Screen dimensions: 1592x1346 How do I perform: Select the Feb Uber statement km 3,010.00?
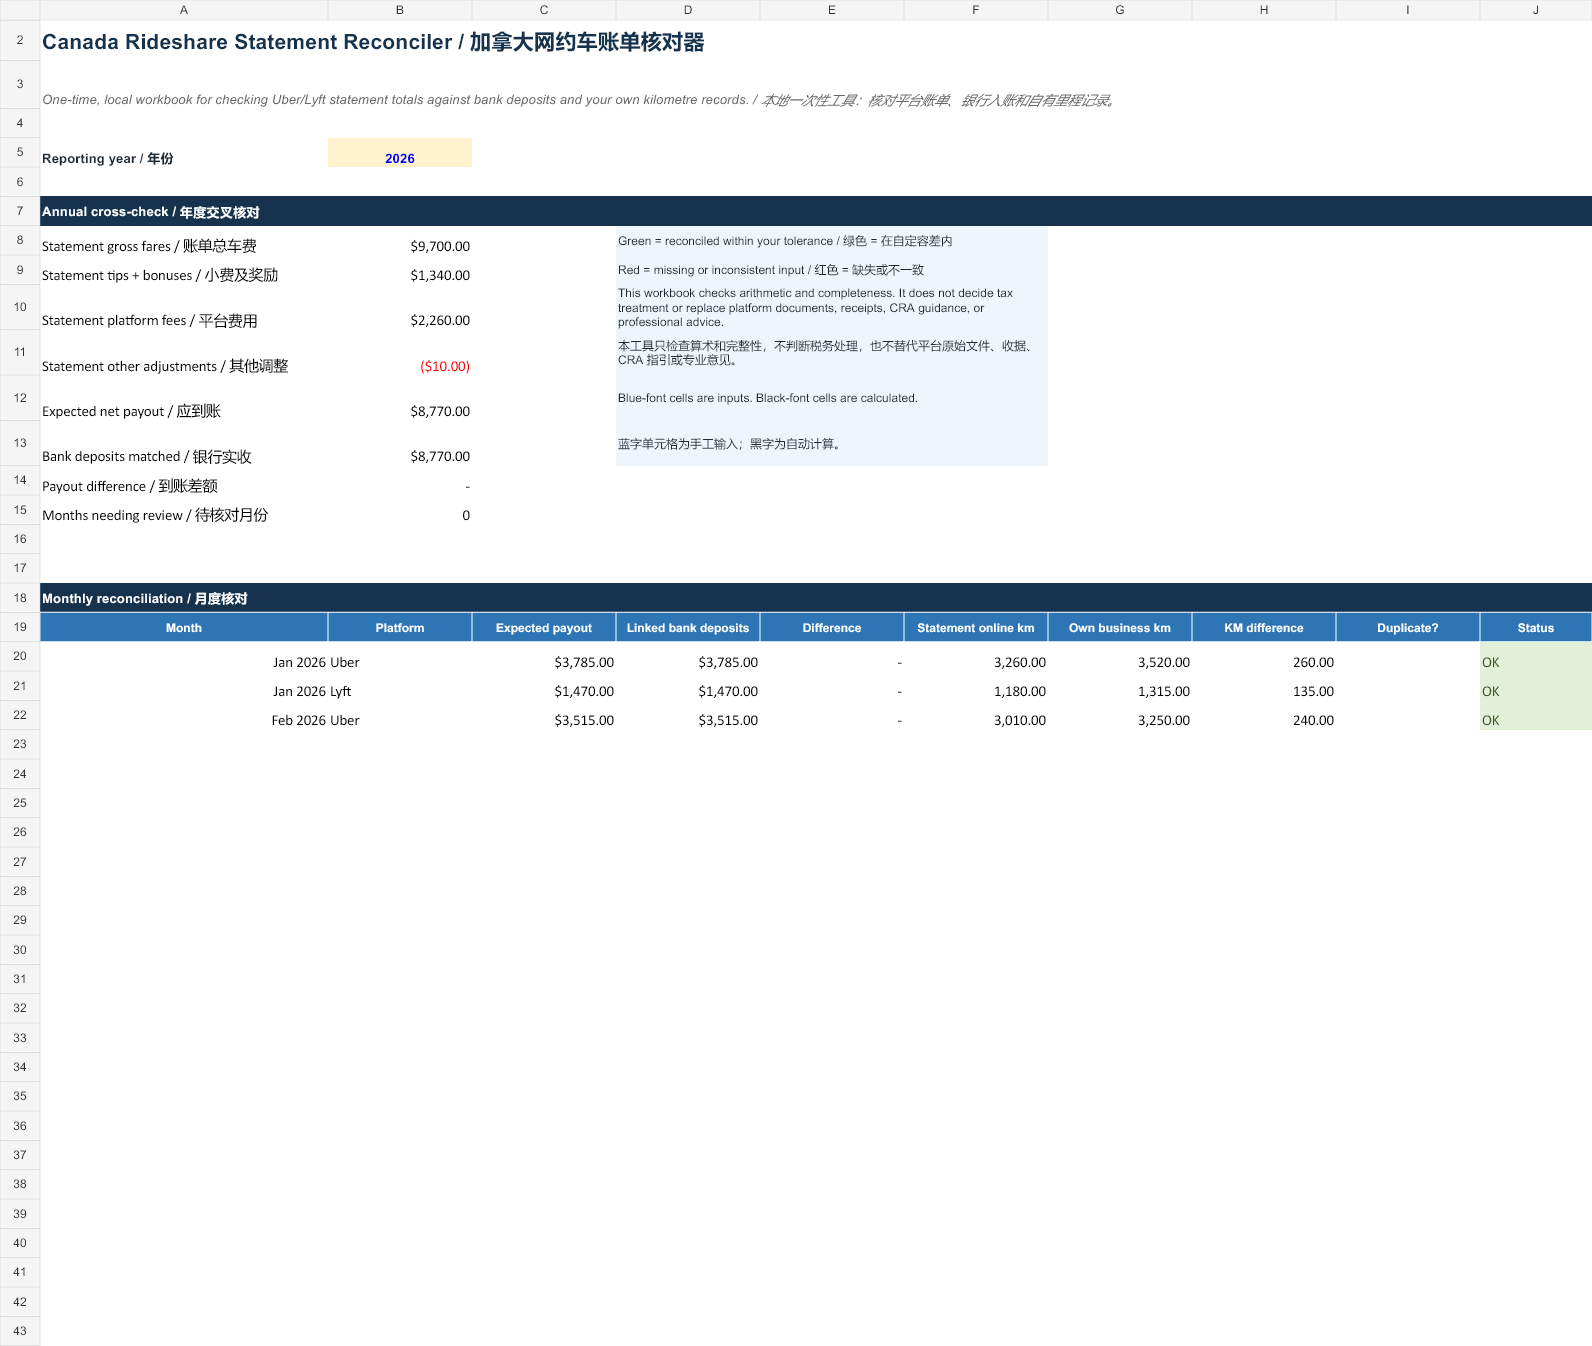1020,720
